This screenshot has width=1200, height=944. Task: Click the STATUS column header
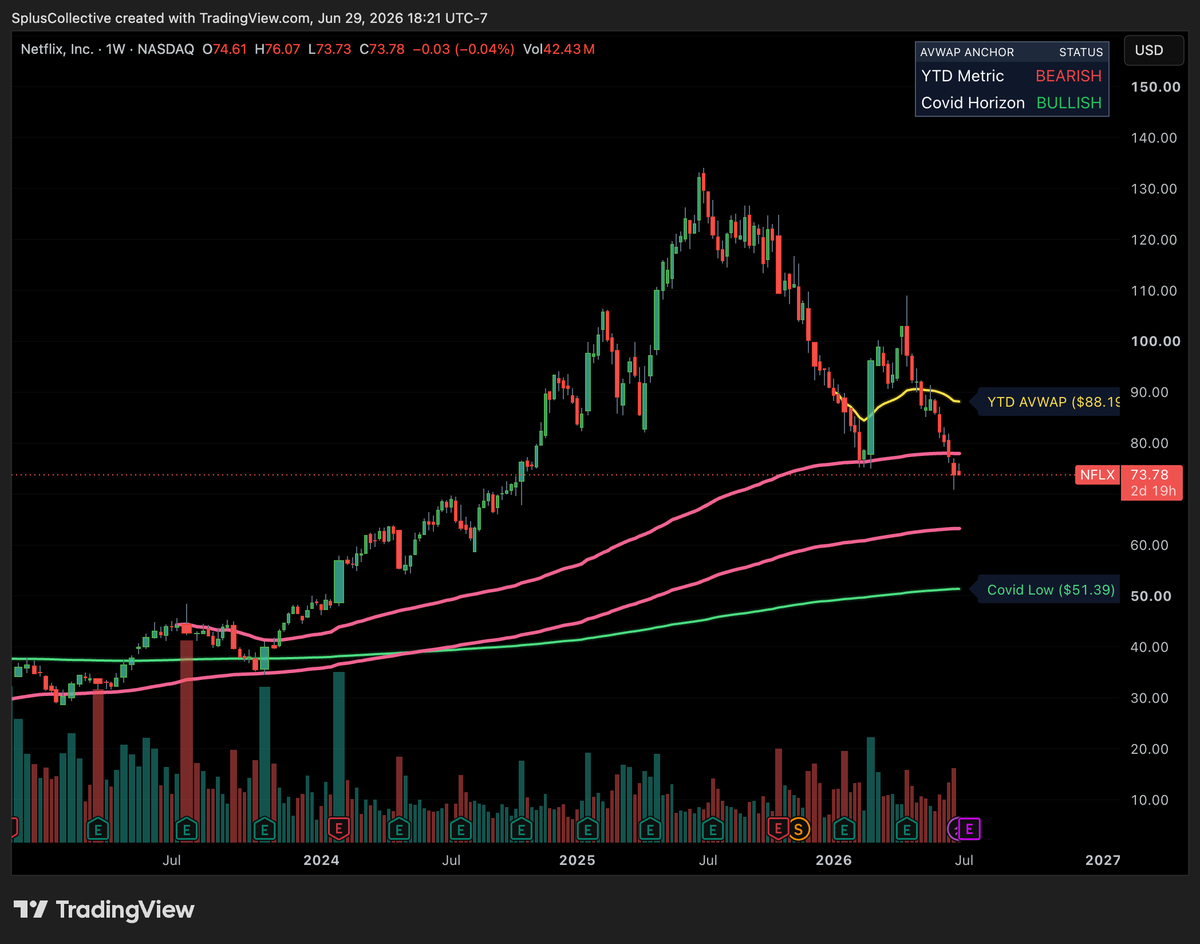coord(1081,52)
